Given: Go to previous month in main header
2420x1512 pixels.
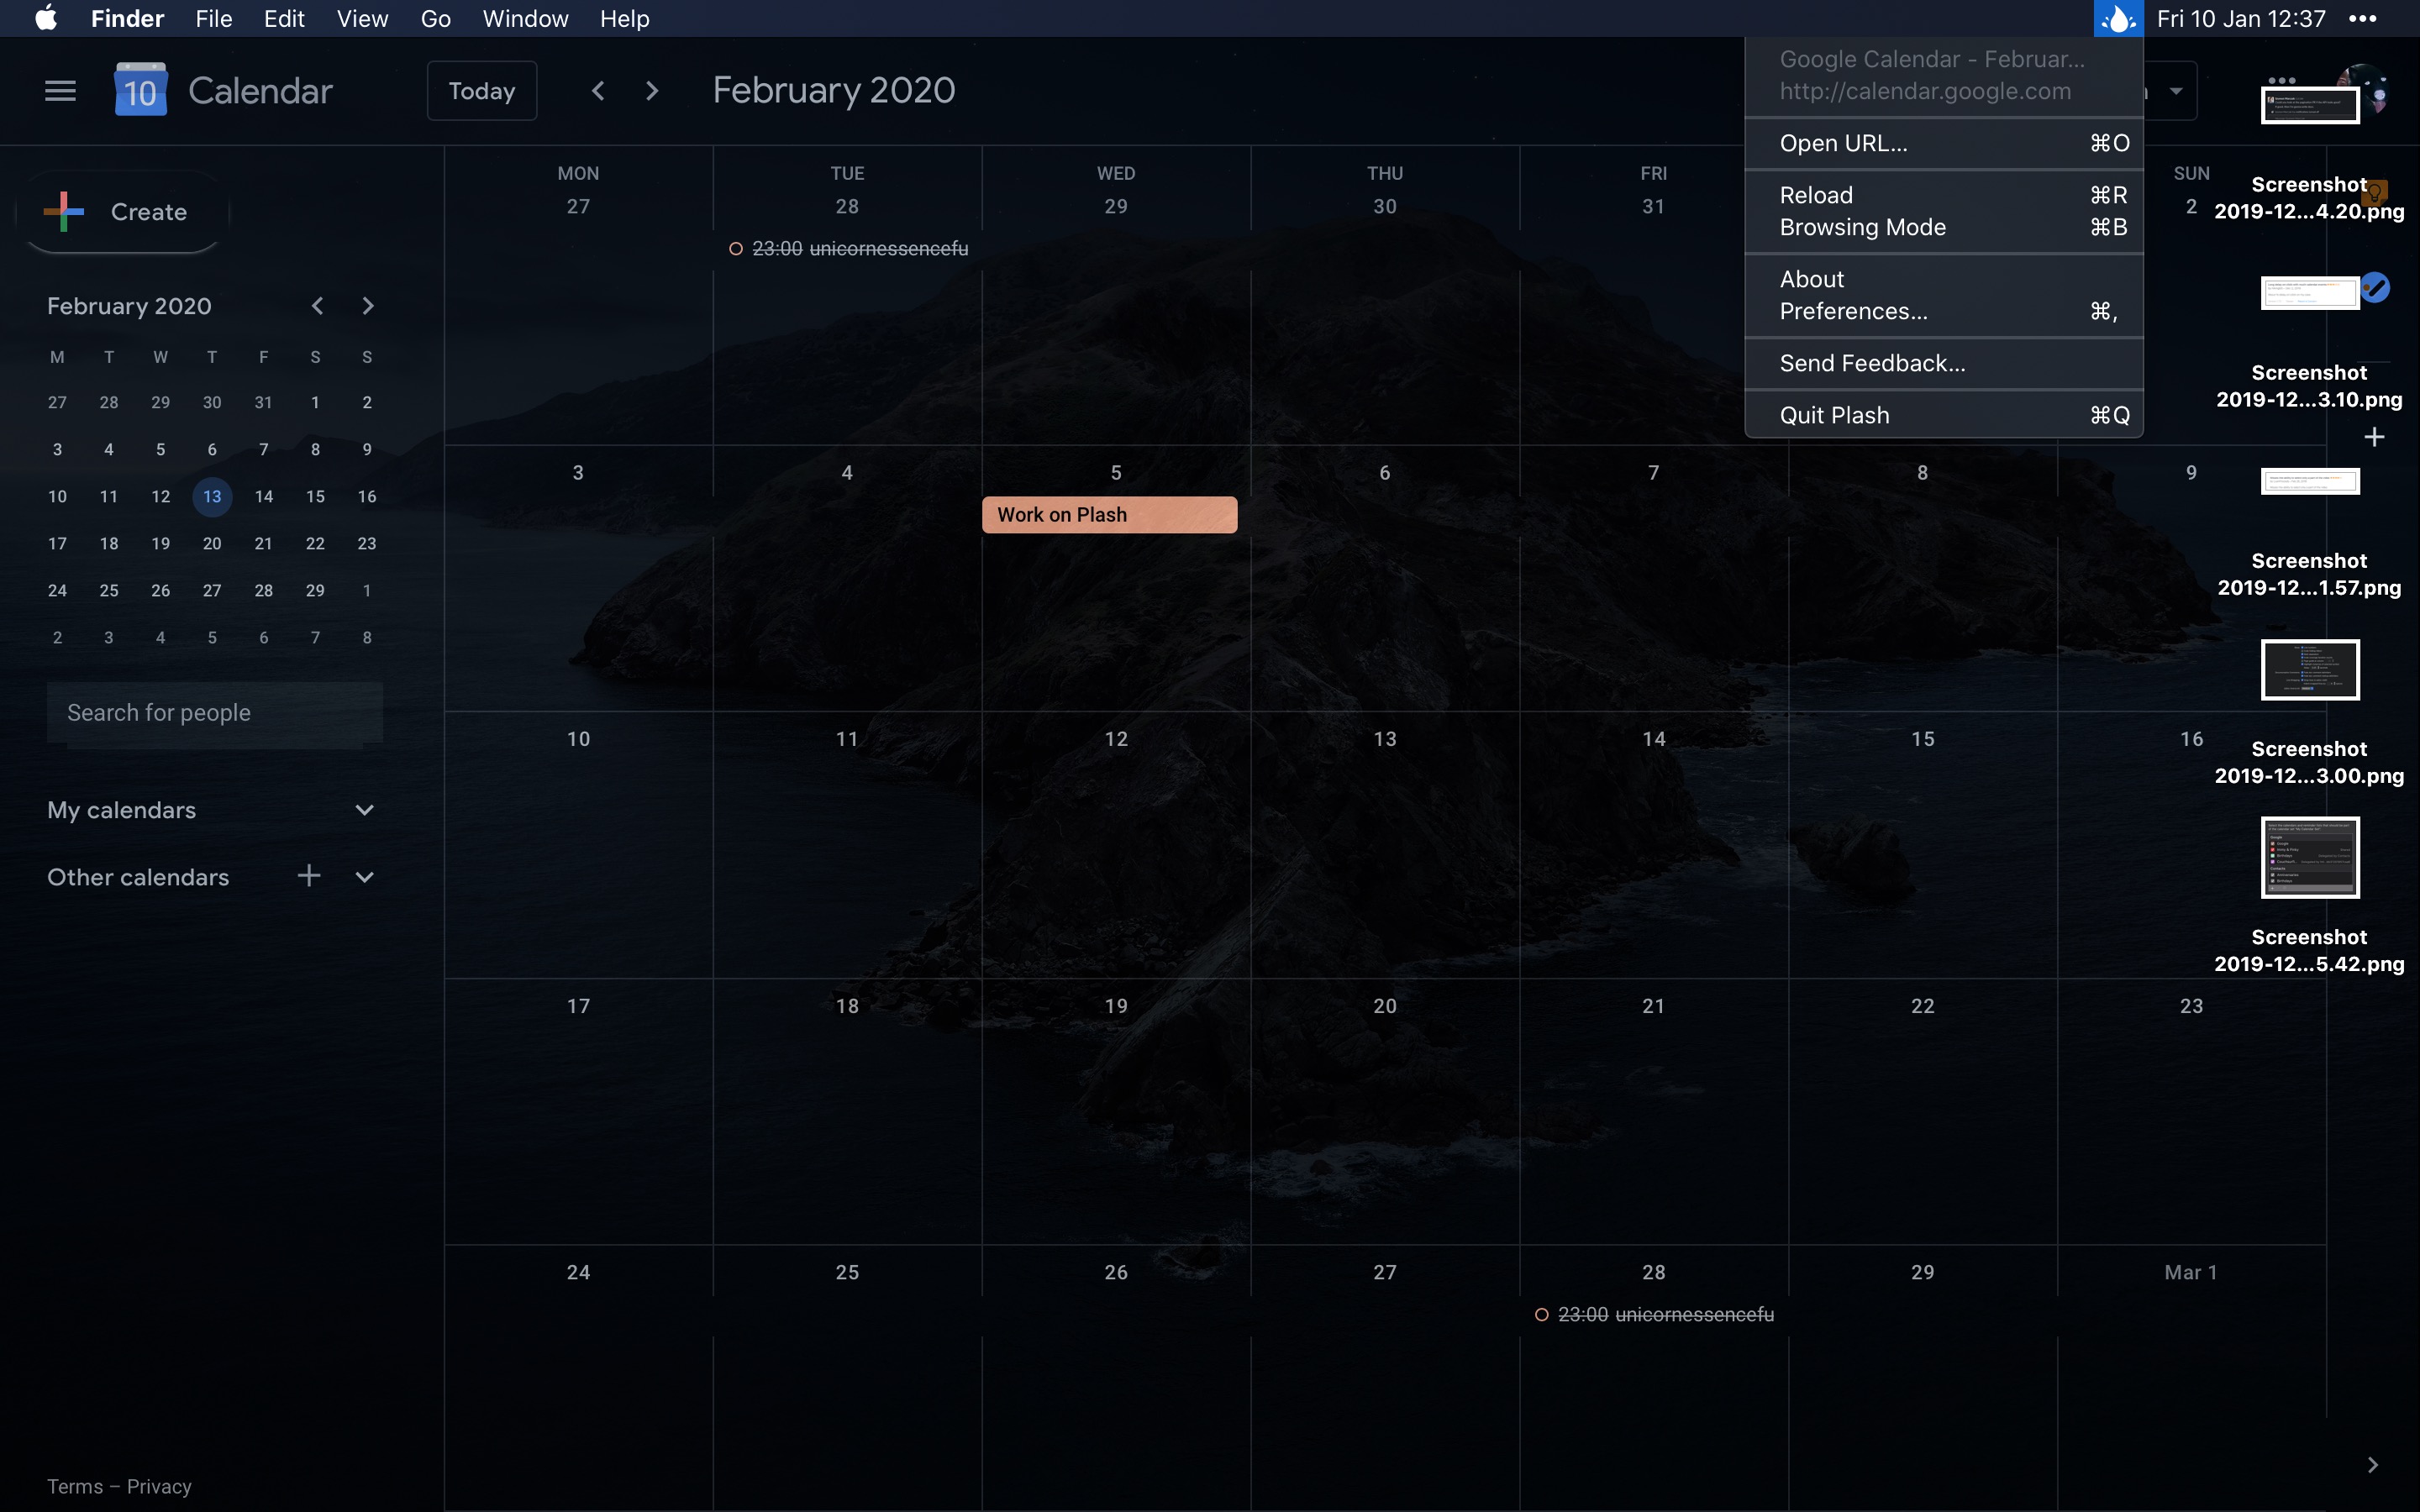Looking at the screenshot, I should click(598, 91).
